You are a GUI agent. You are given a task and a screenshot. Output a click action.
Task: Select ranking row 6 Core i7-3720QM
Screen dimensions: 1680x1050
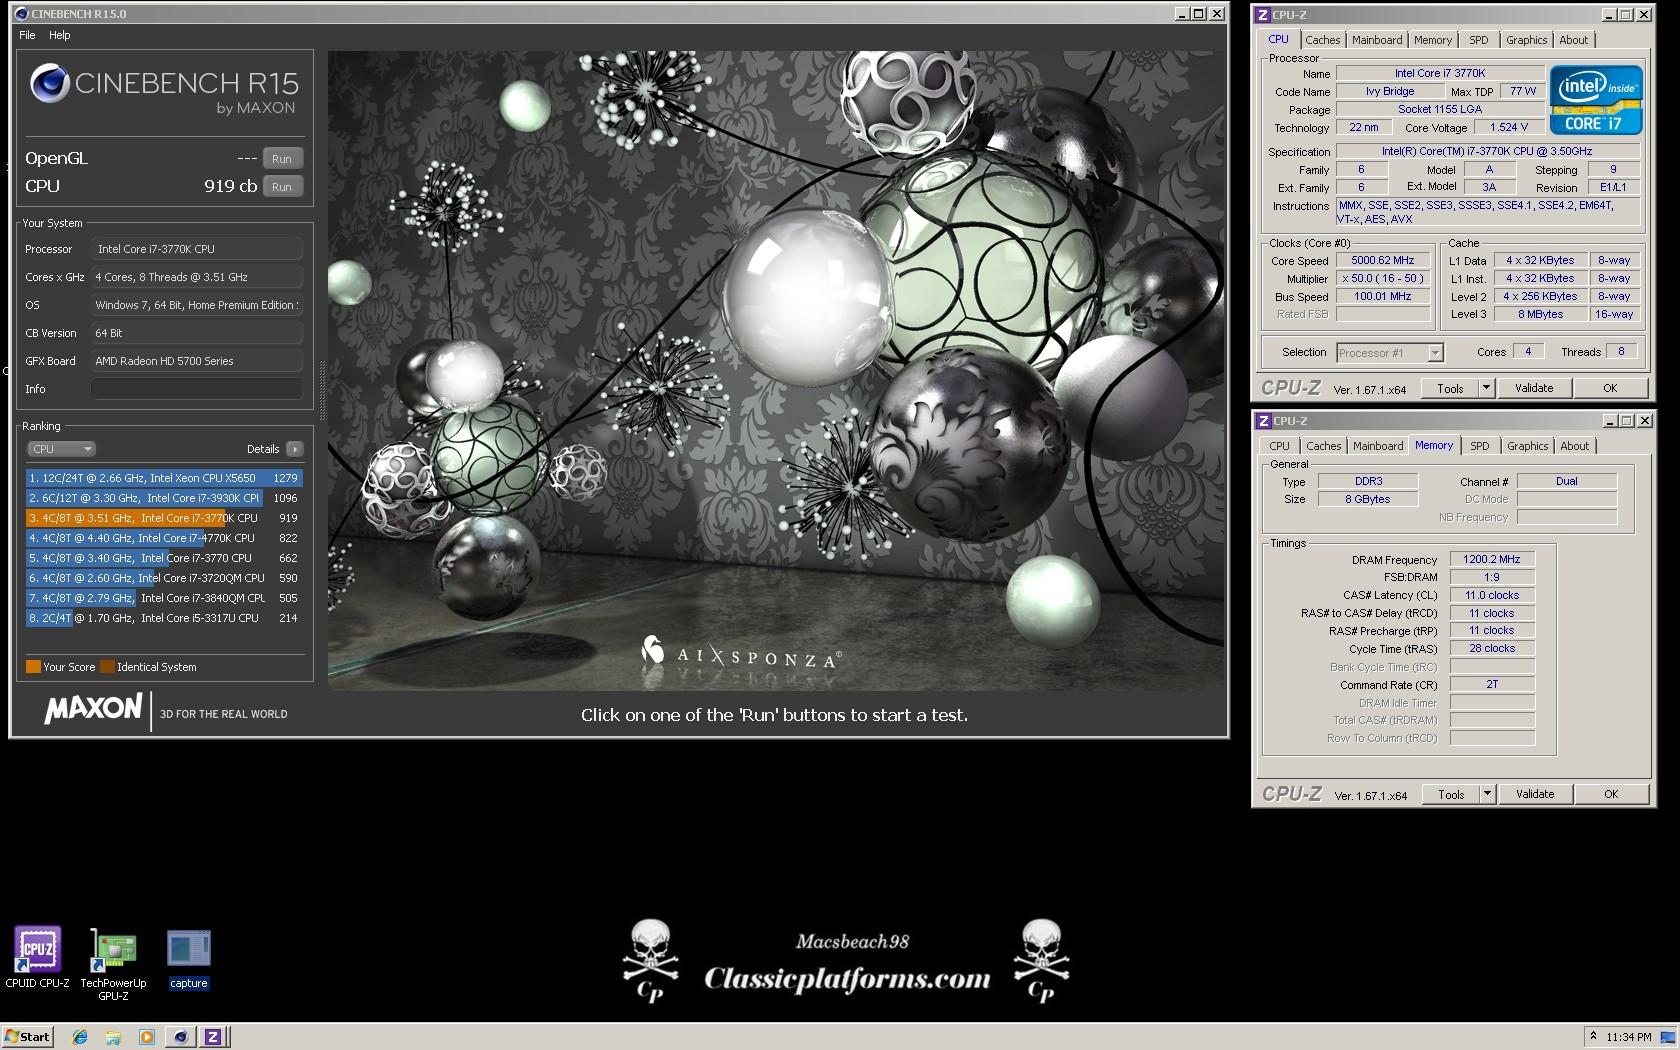(x=164, y=578)
